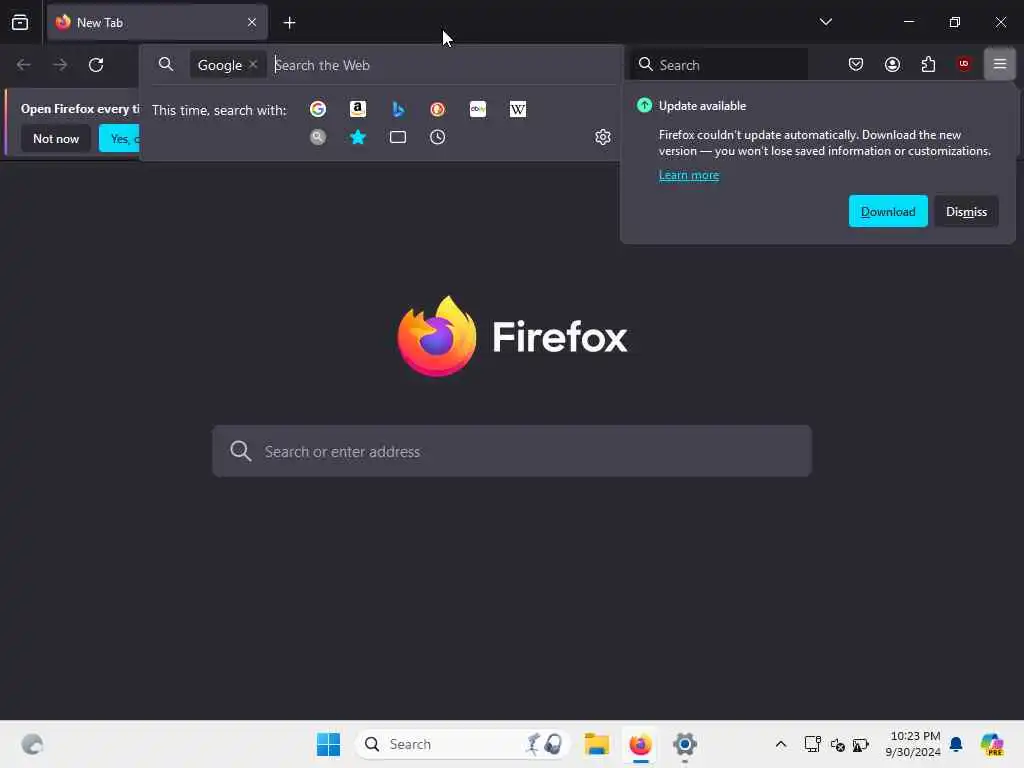This screenshot has width=1024, height=768.
Task: Search this time with Wikipedia
Action: 518,109
